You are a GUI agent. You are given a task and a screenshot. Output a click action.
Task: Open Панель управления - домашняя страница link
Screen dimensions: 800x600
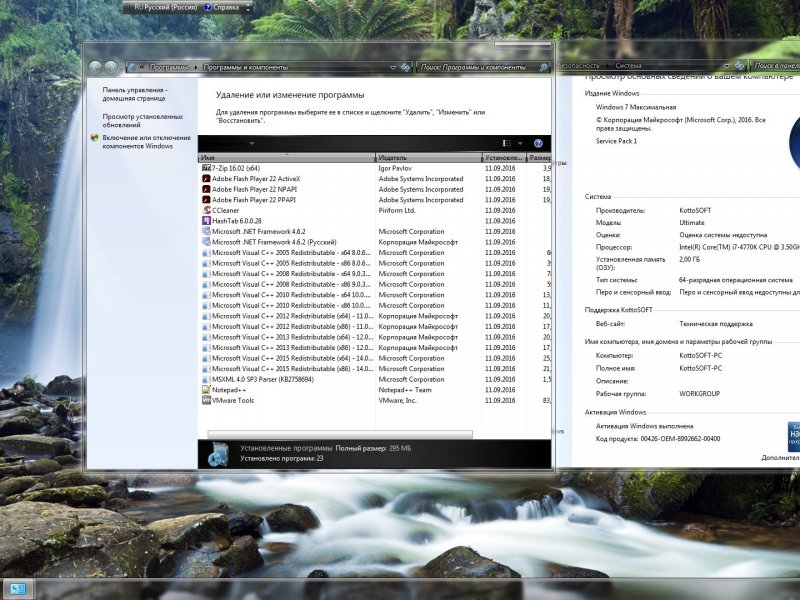[x=135, y=94]
